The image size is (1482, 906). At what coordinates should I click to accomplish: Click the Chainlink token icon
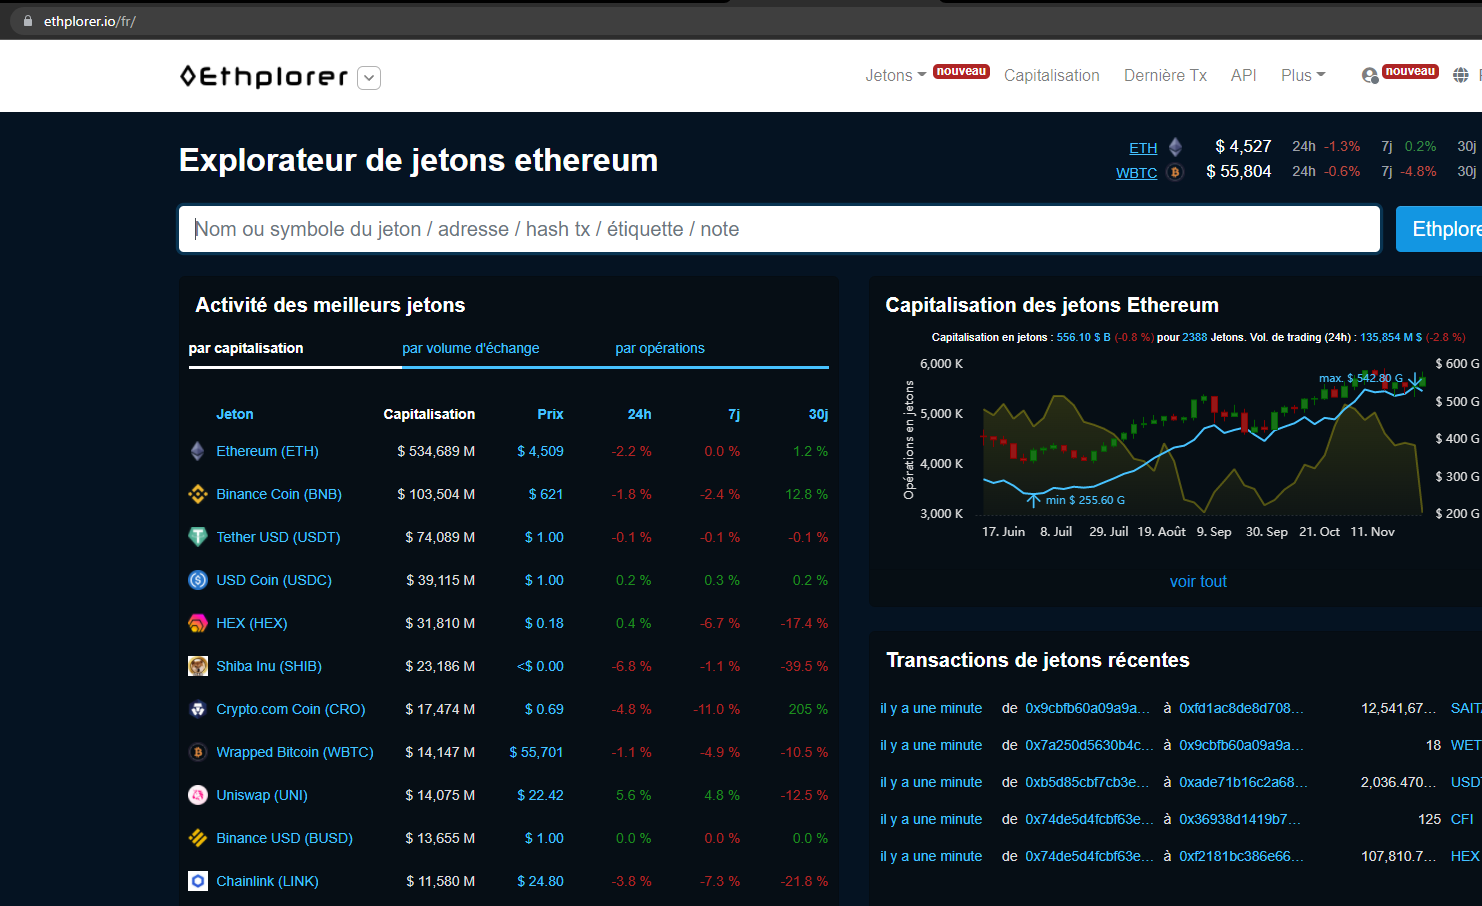(x=197, y=881)
